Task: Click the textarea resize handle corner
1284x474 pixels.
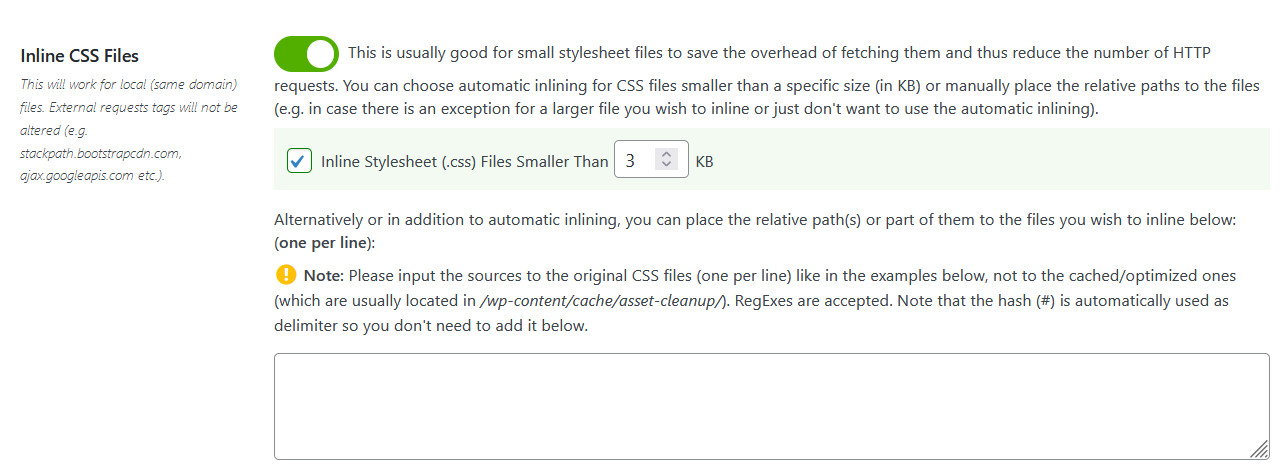Action: (1260, 451)
